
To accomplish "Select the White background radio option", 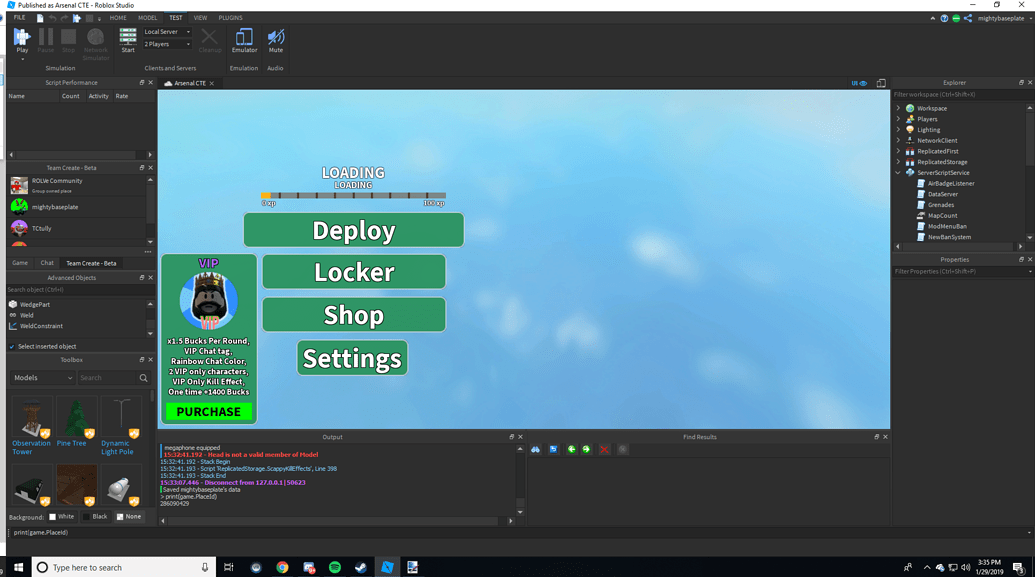I will pos(58,516).
